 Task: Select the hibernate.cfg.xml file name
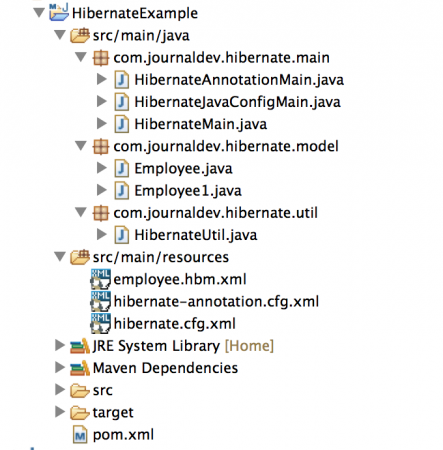(175, 324)
